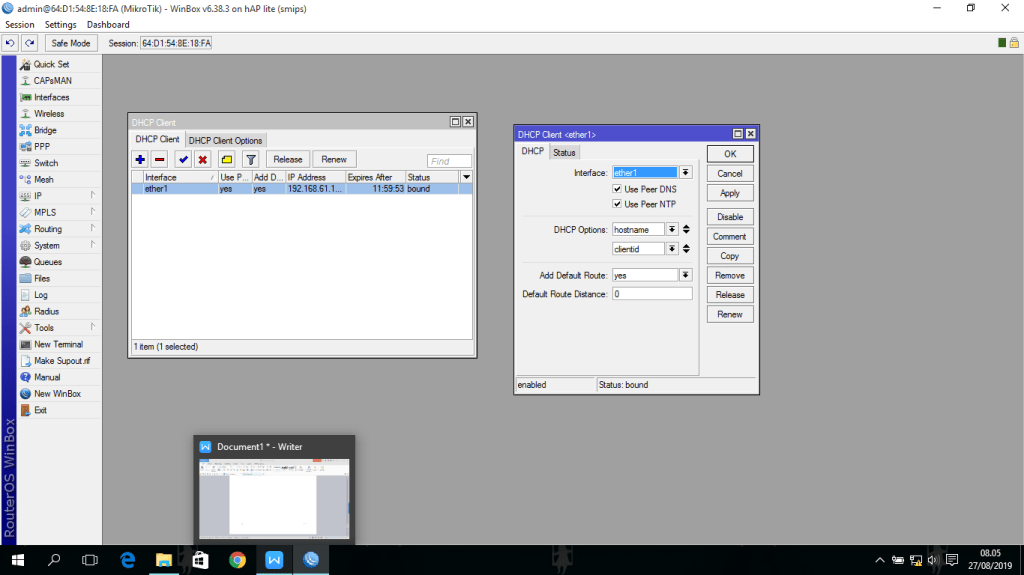Click the red minus Remove icon

(x=160, y=160)
